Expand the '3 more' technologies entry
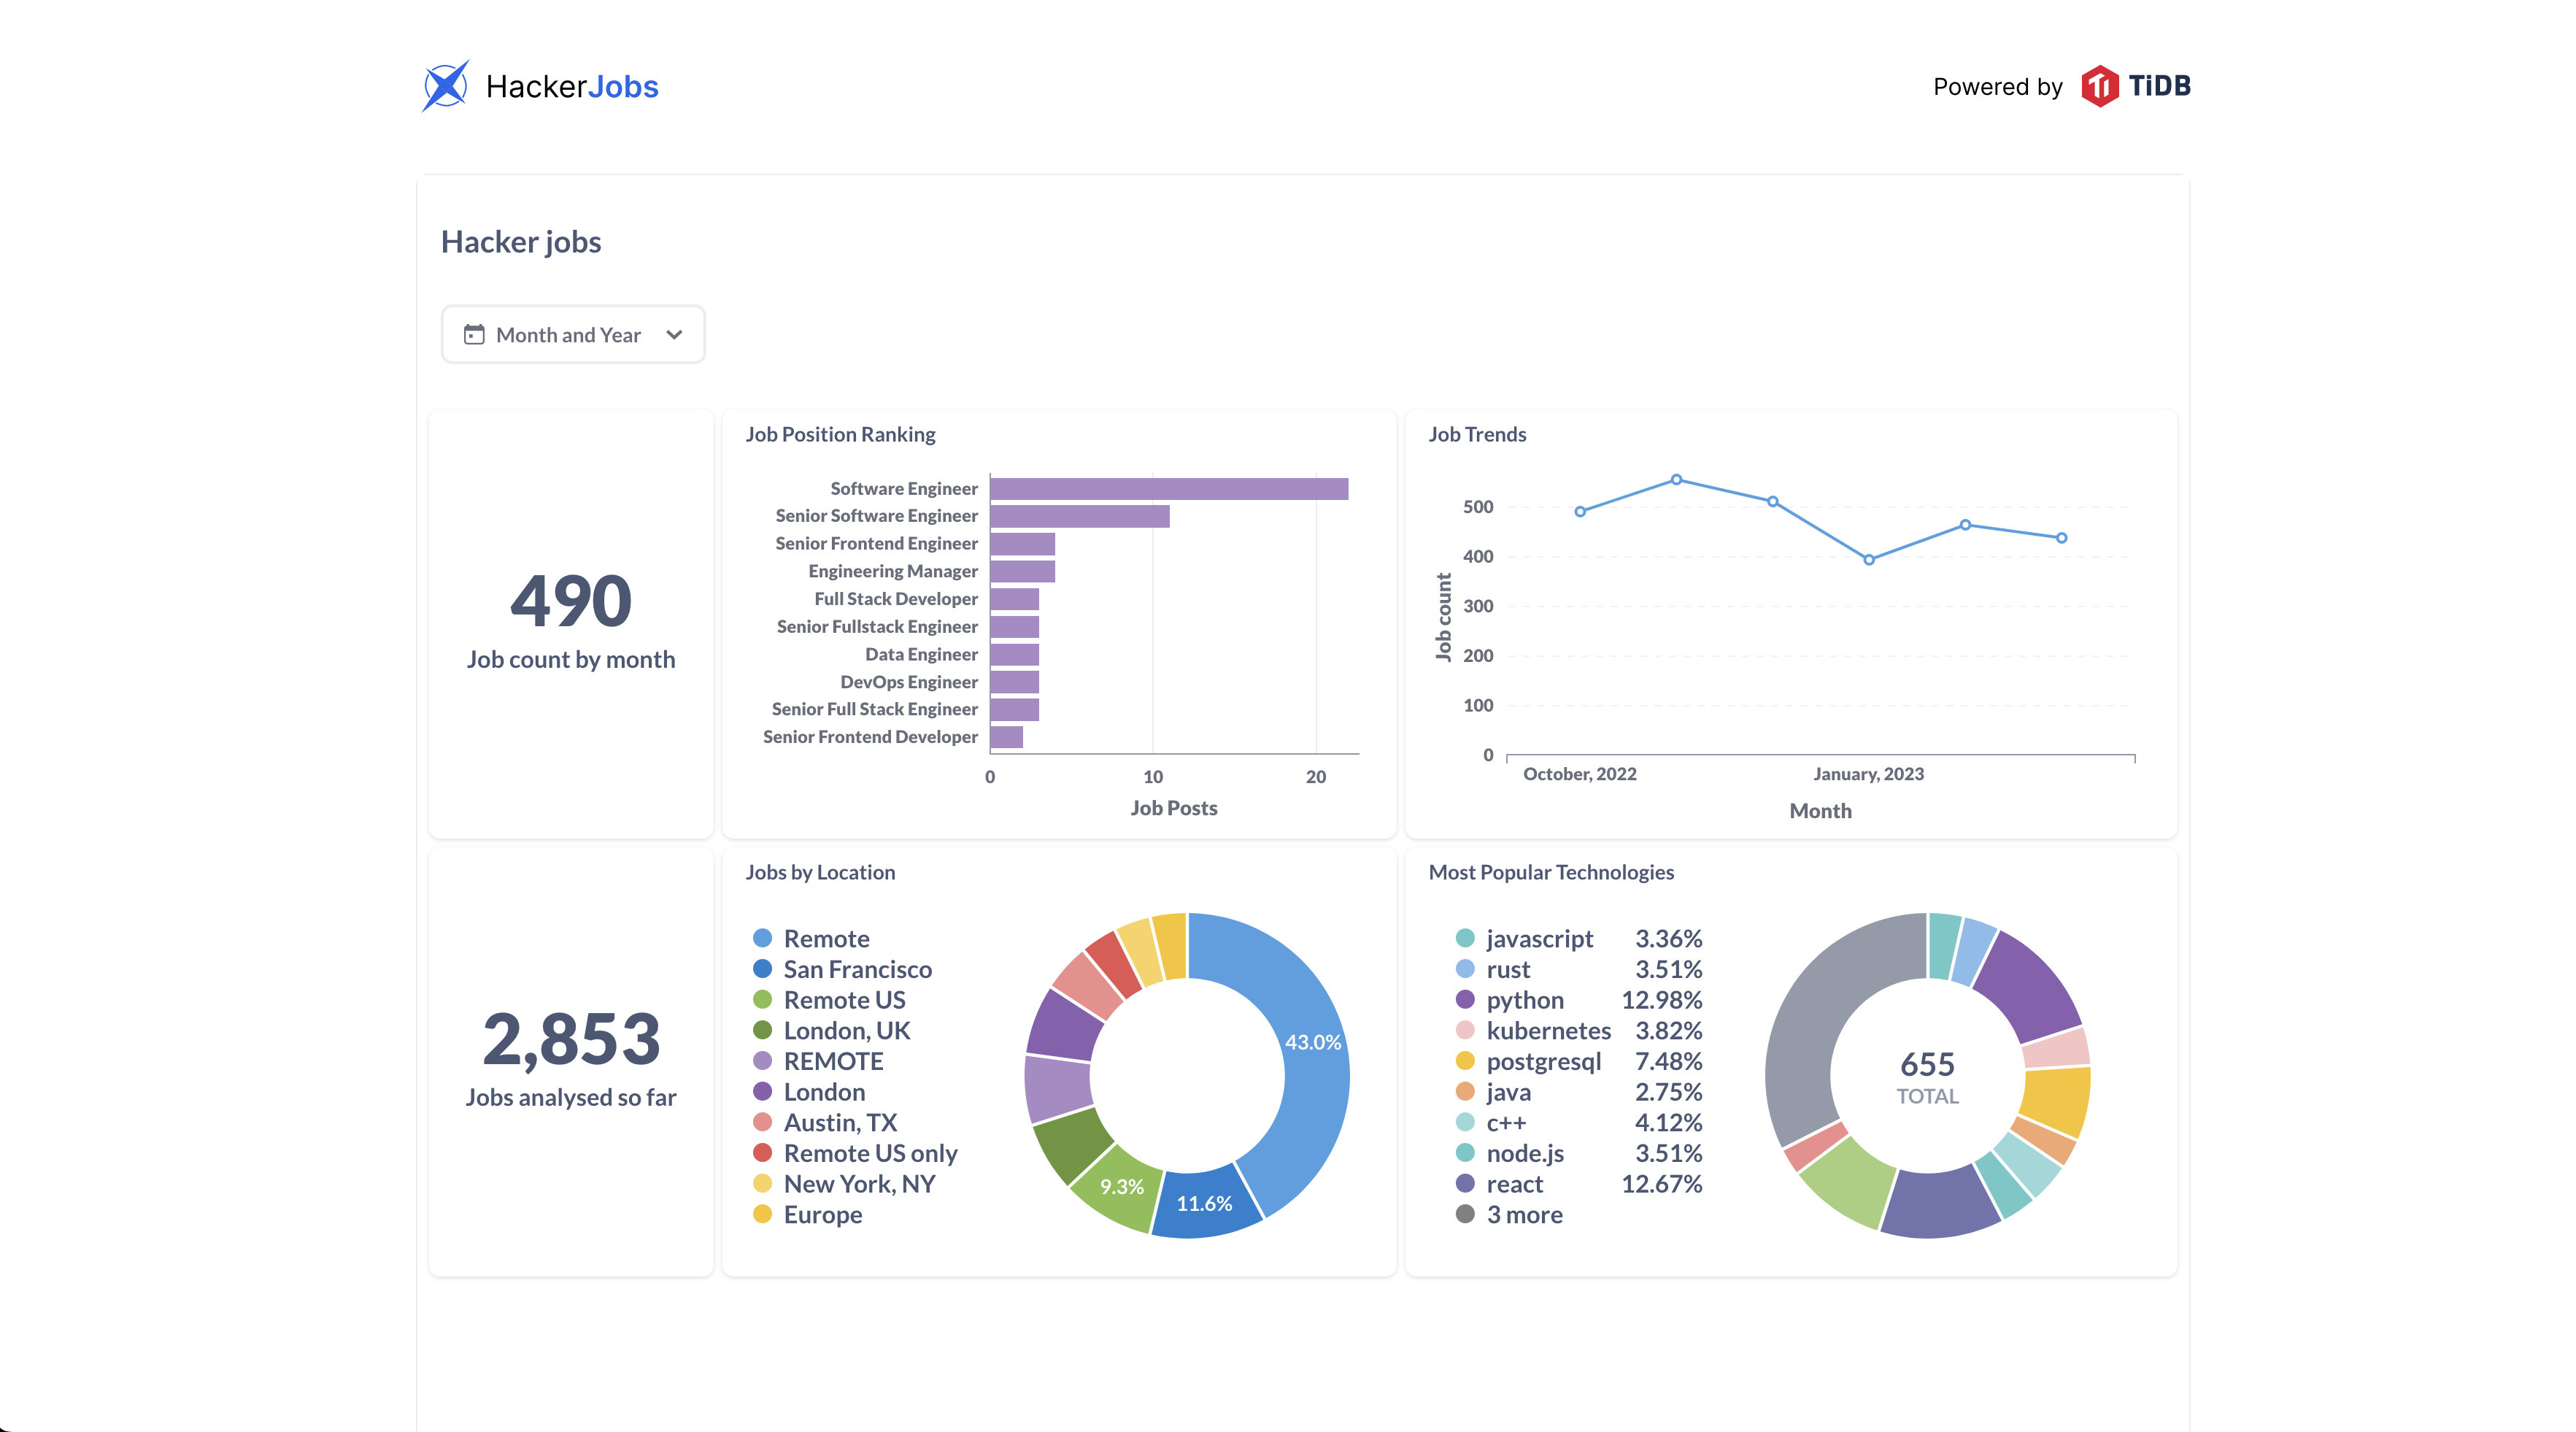2576x1432 pixels. 1524,1214
